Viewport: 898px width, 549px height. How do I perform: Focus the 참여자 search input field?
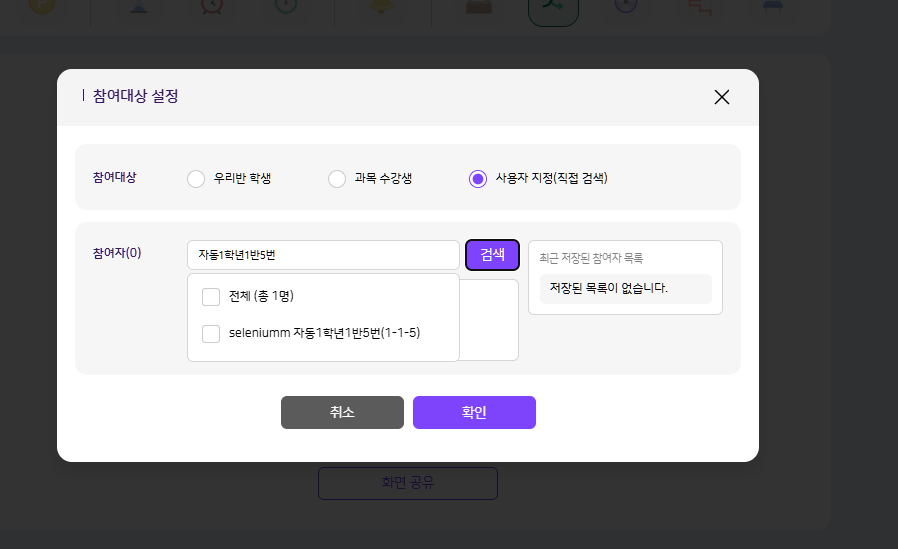322,255
